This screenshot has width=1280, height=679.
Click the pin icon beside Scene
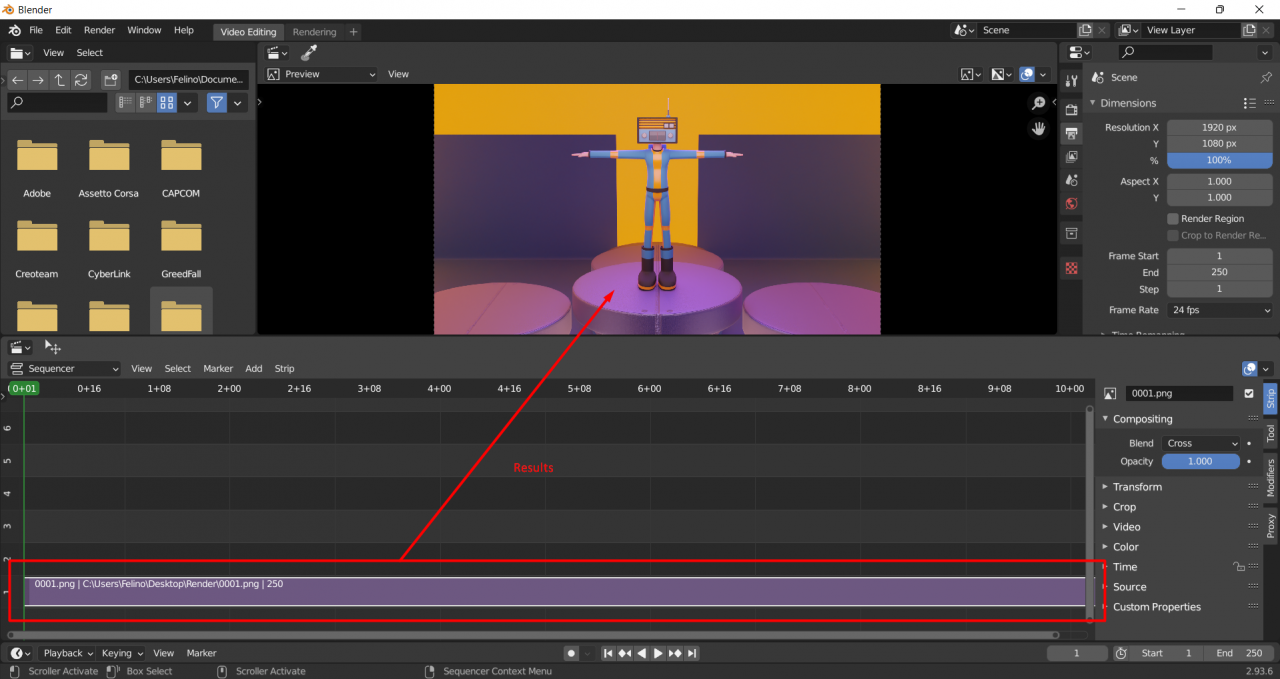1266,78
